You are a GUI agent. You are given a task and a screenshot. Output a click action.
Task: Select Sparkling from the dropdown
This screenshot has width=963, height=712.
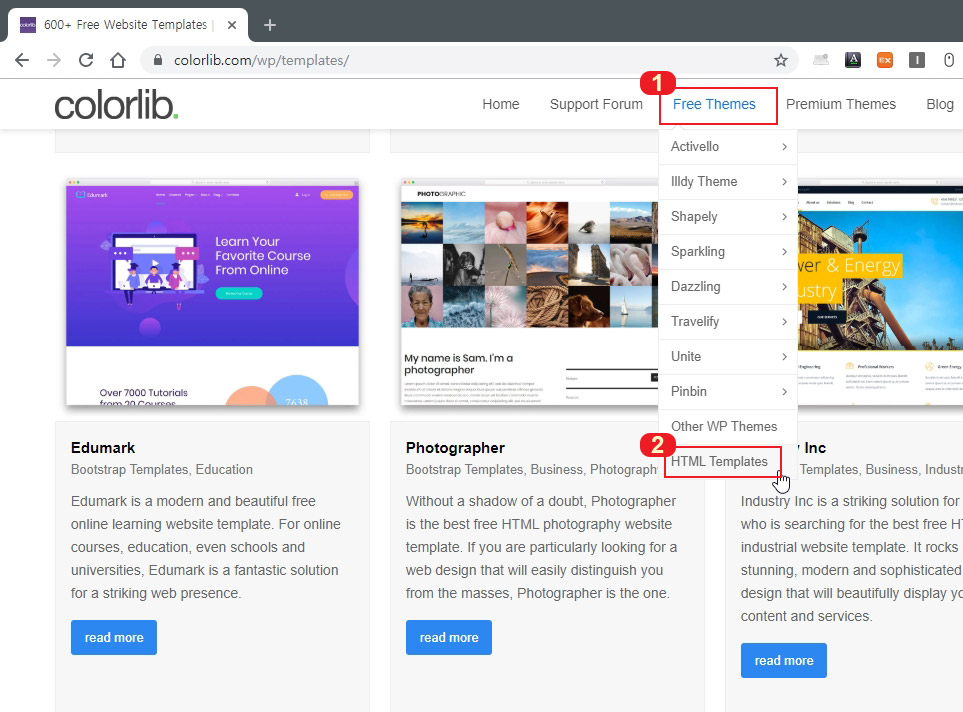click(698, 251)
